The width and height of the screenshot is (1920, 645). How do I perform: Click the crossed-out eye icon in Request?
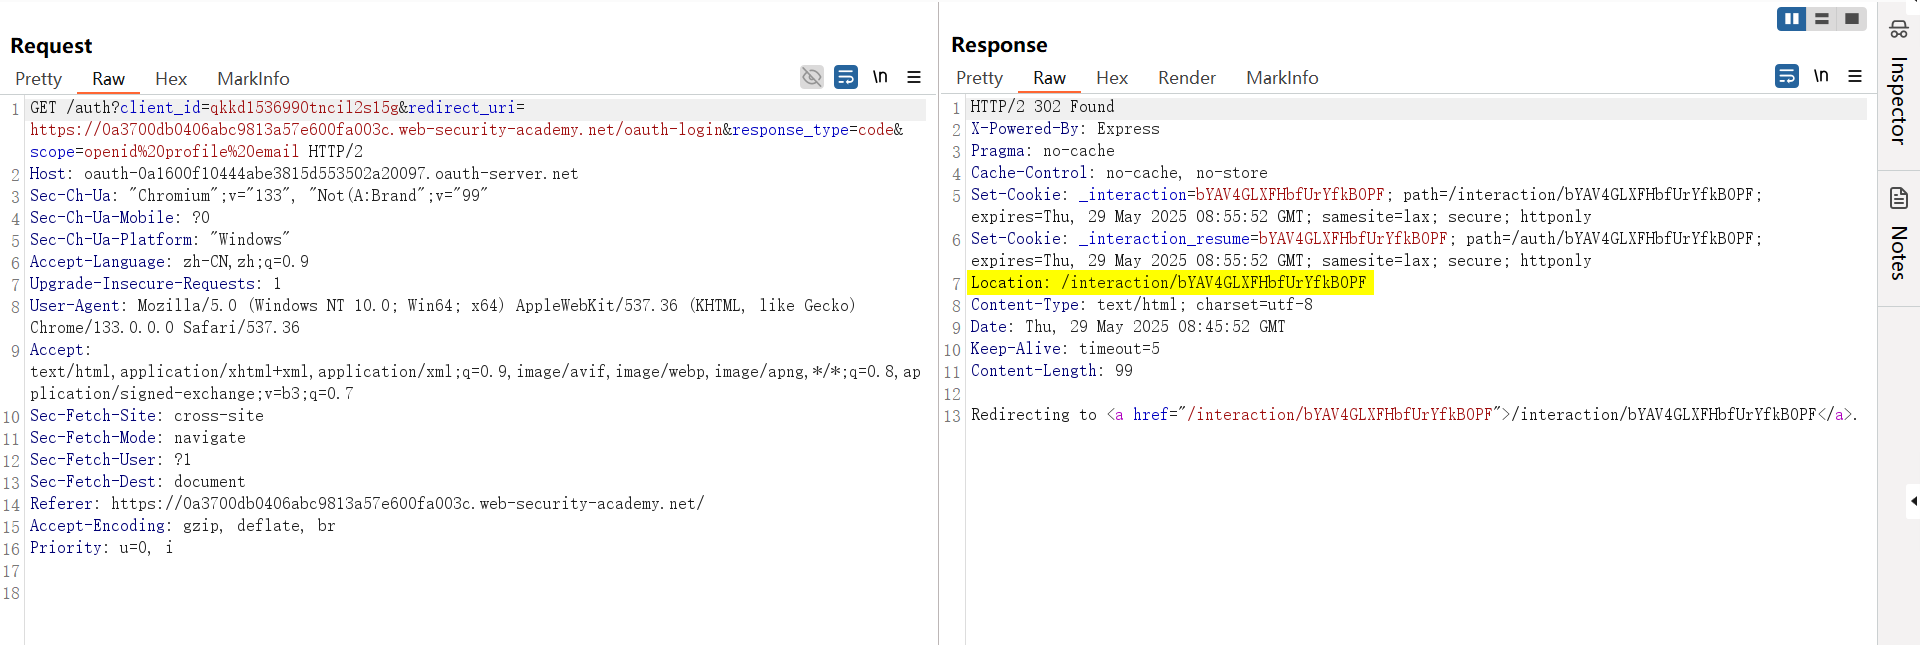[812, 77]
